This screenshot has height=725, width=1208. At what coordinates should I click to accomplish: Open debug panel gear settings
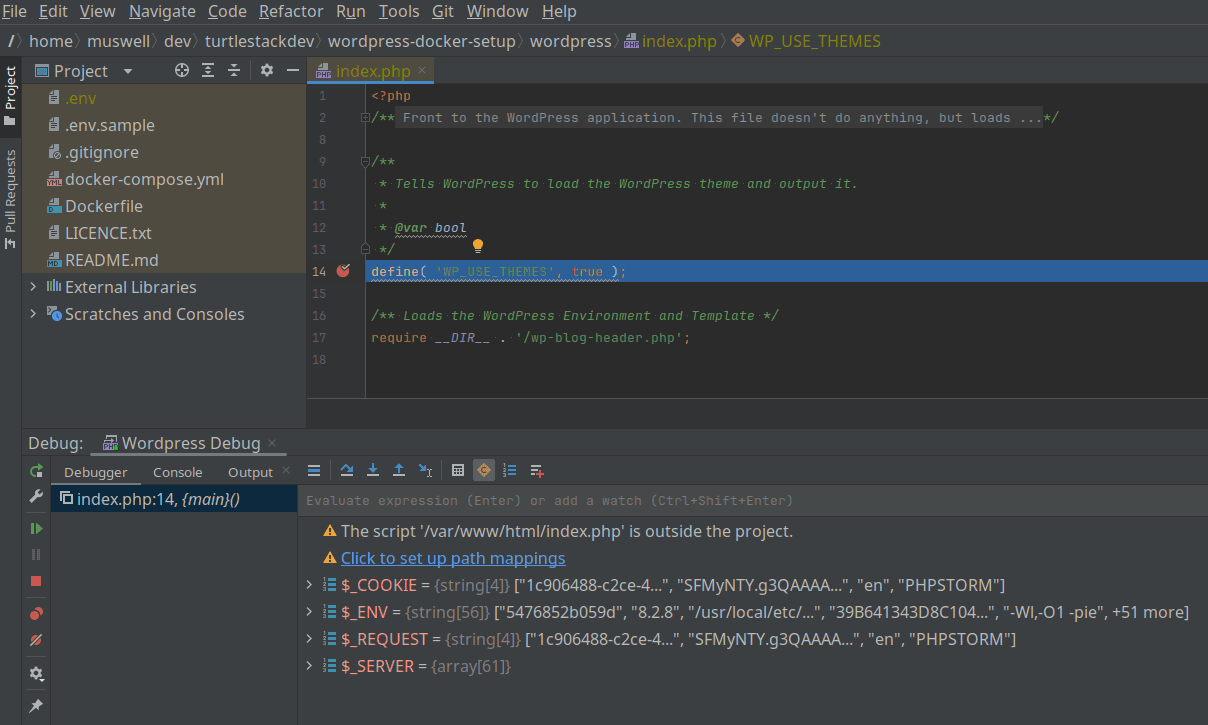click(36, 674)
